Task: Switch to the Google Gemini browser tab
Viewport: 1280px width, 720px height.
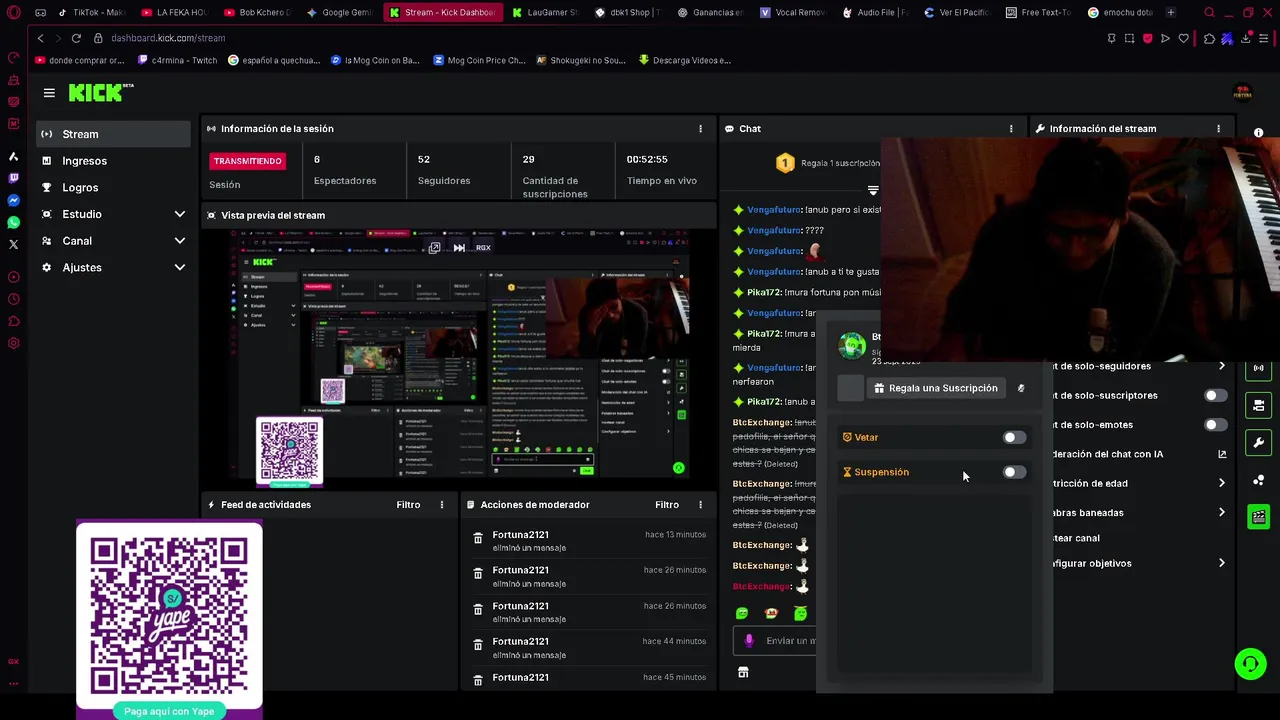Action: (x=339, y=13)
